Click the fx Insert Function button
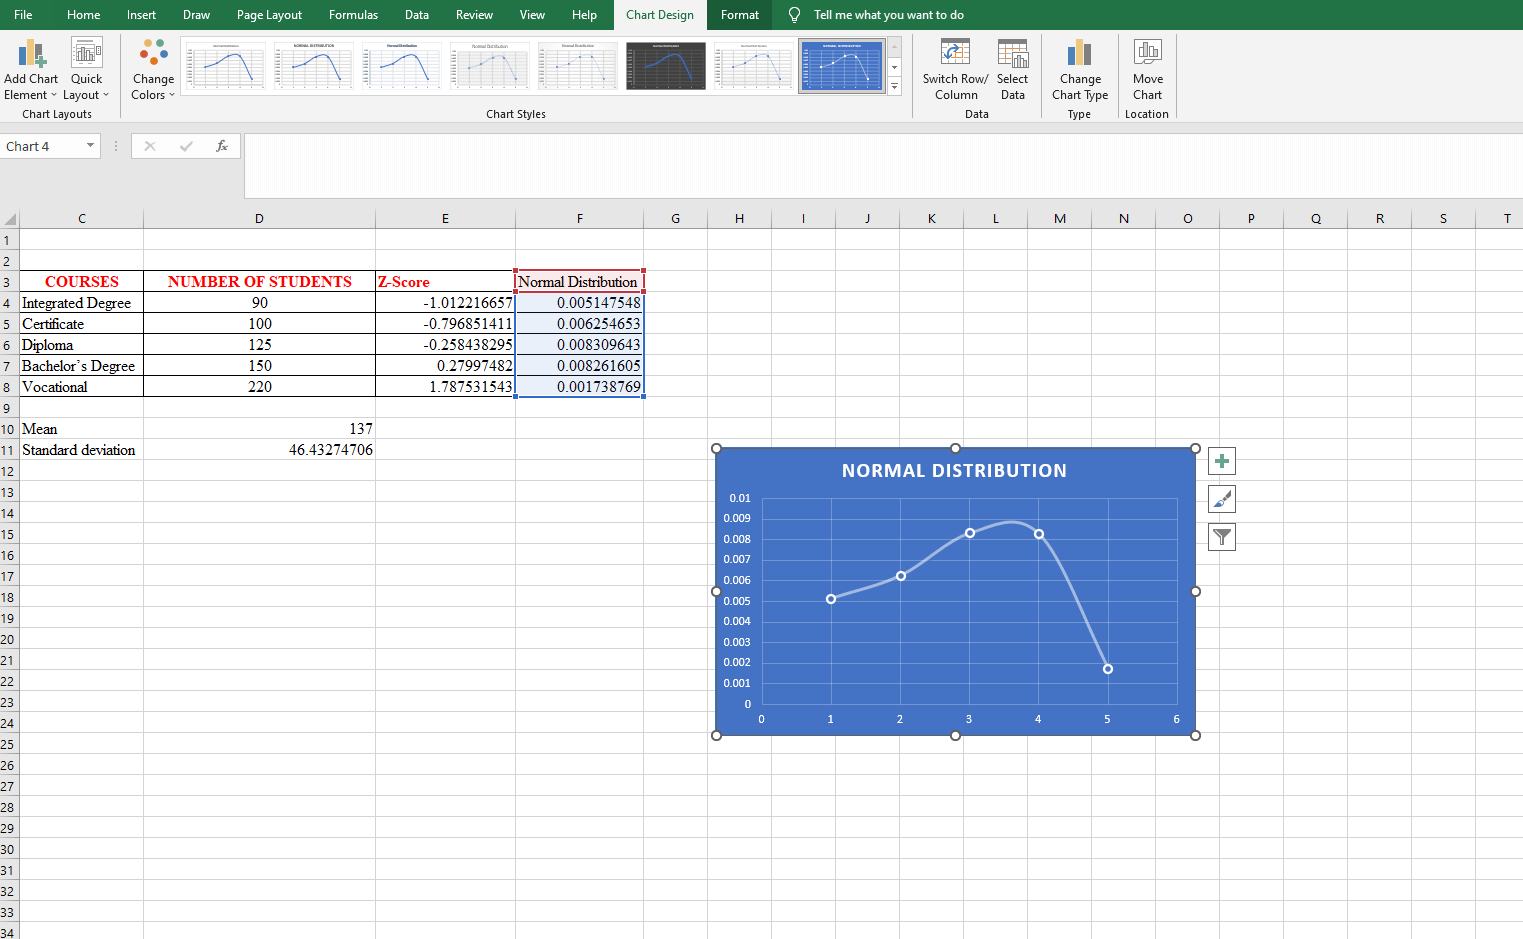The image size is (1523, 939). [x=222, y=145]
